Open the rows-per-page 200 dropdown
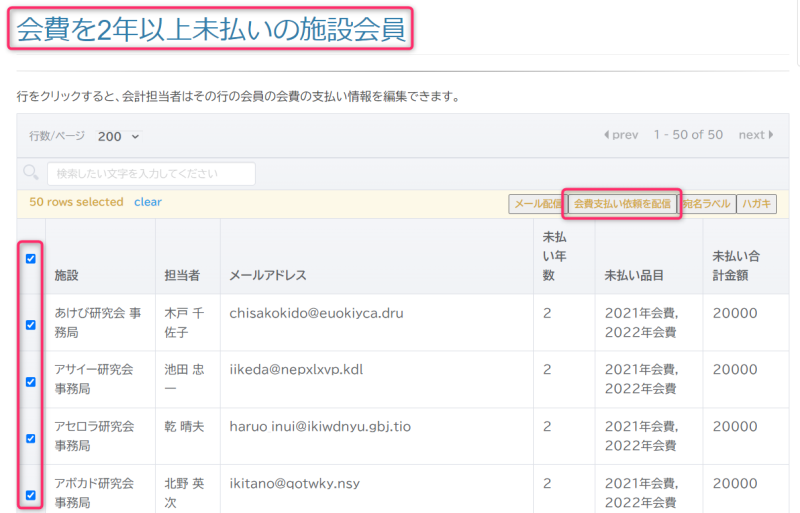 point(119,136)
